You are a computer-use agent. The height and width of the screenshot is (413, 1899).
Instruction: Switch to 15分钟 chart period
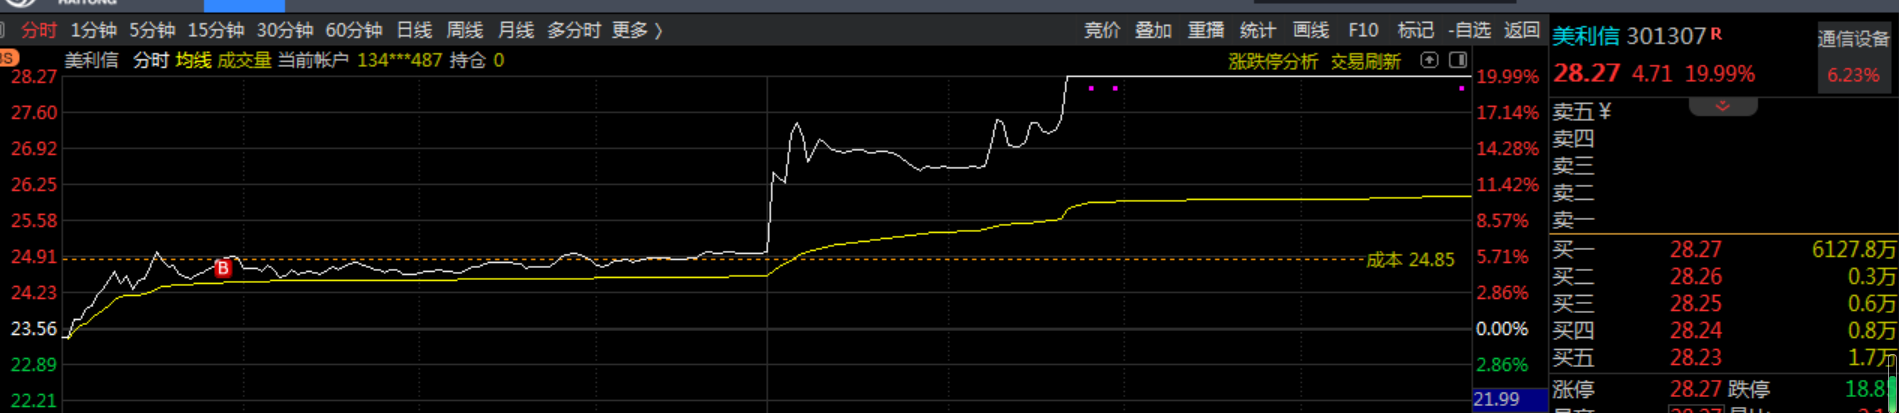216,30
